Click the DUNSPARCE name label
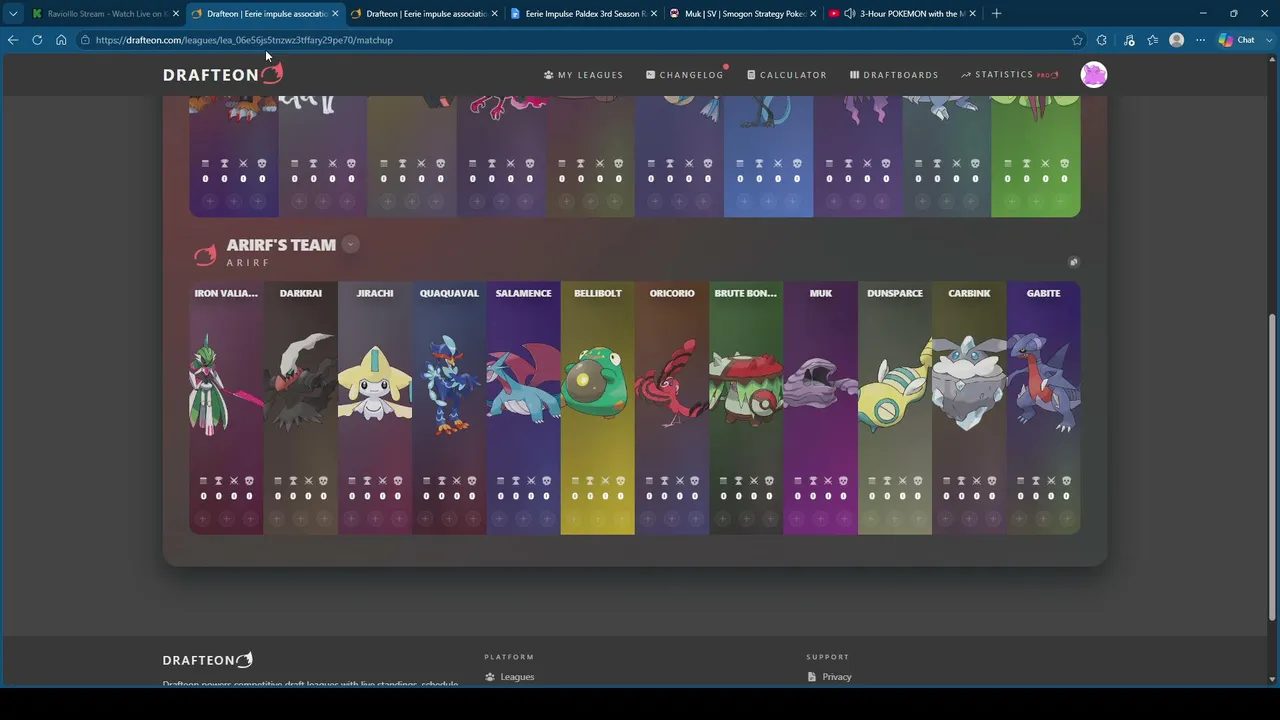 [895, 293]
